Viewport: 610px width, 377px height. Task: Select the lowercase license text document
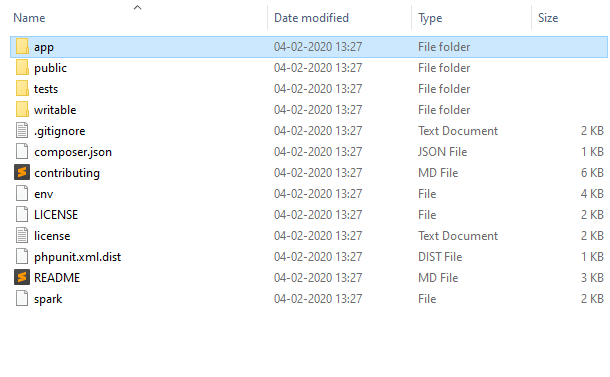point(52,236)
